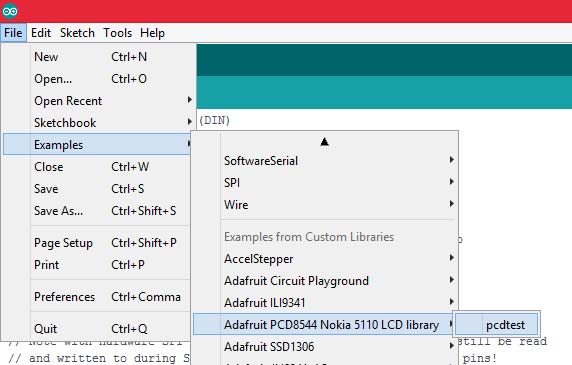This screenshot has width=572, height=365.
Task: Expand Adafruit SSD1306 examples
Action: (x=325, y=346)
